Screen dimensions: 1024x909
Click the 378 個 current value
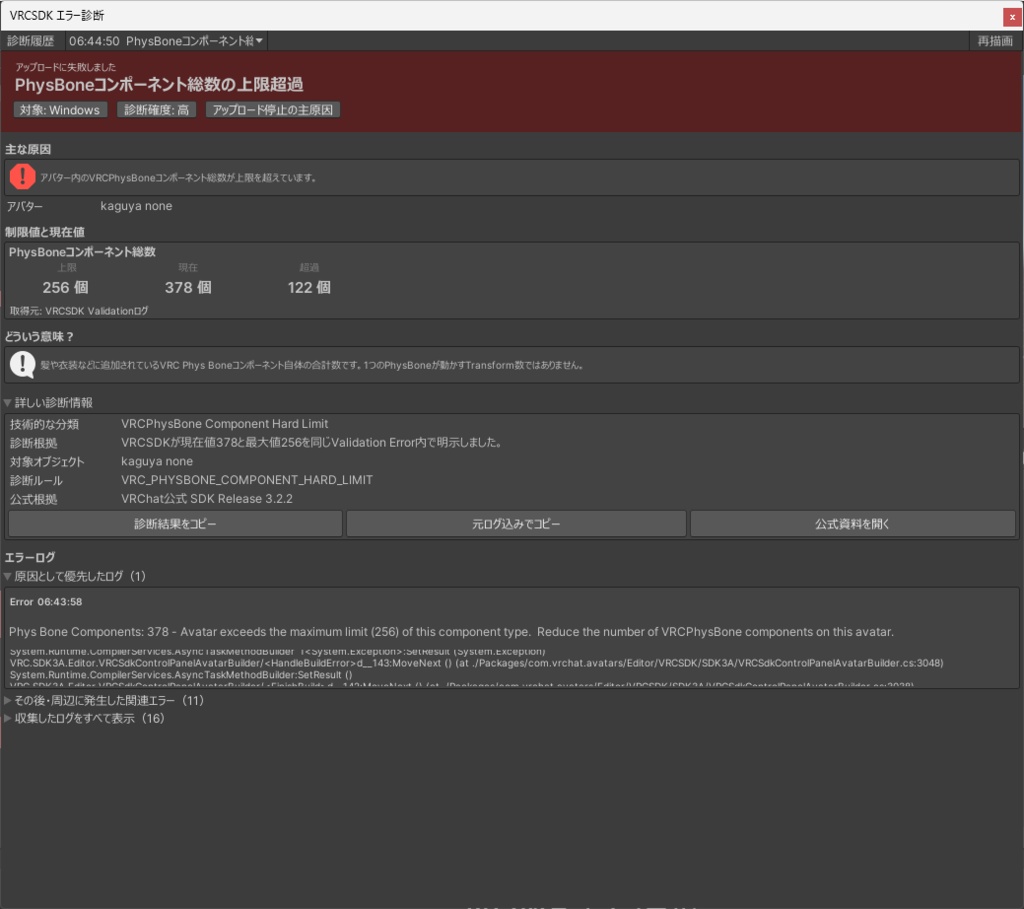(188, 287)
